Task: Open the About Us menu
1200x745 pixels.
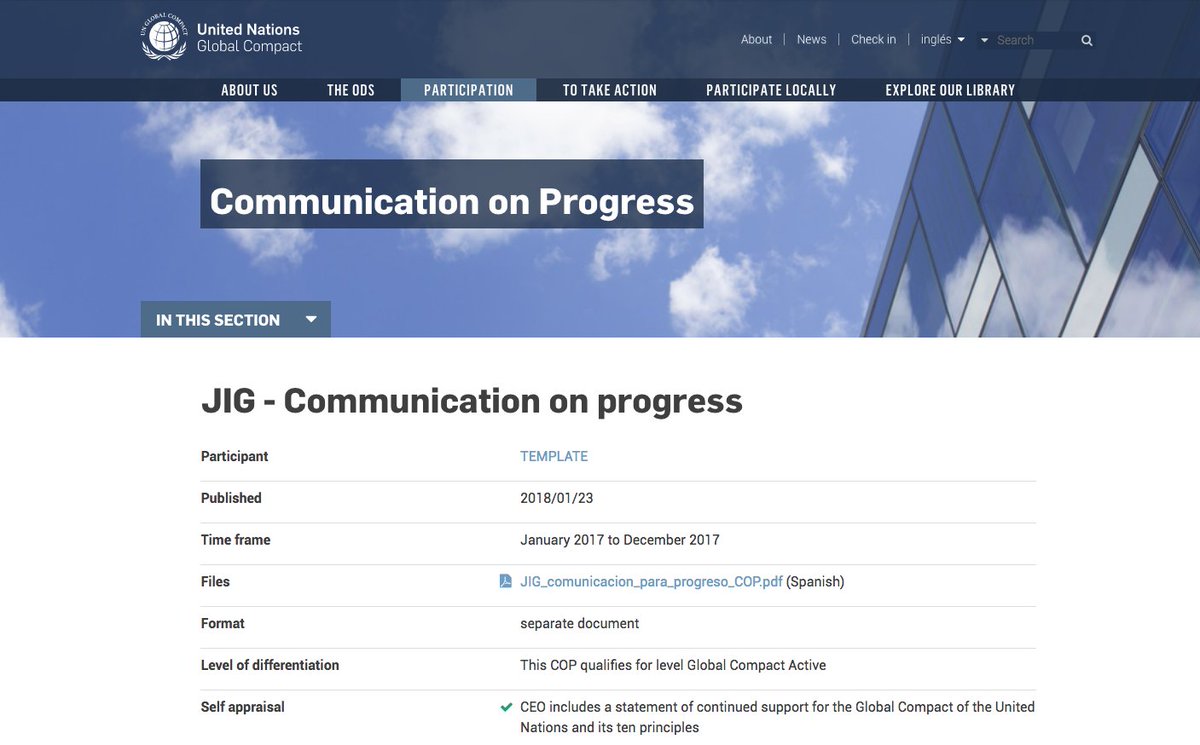Action: (249, 90)
